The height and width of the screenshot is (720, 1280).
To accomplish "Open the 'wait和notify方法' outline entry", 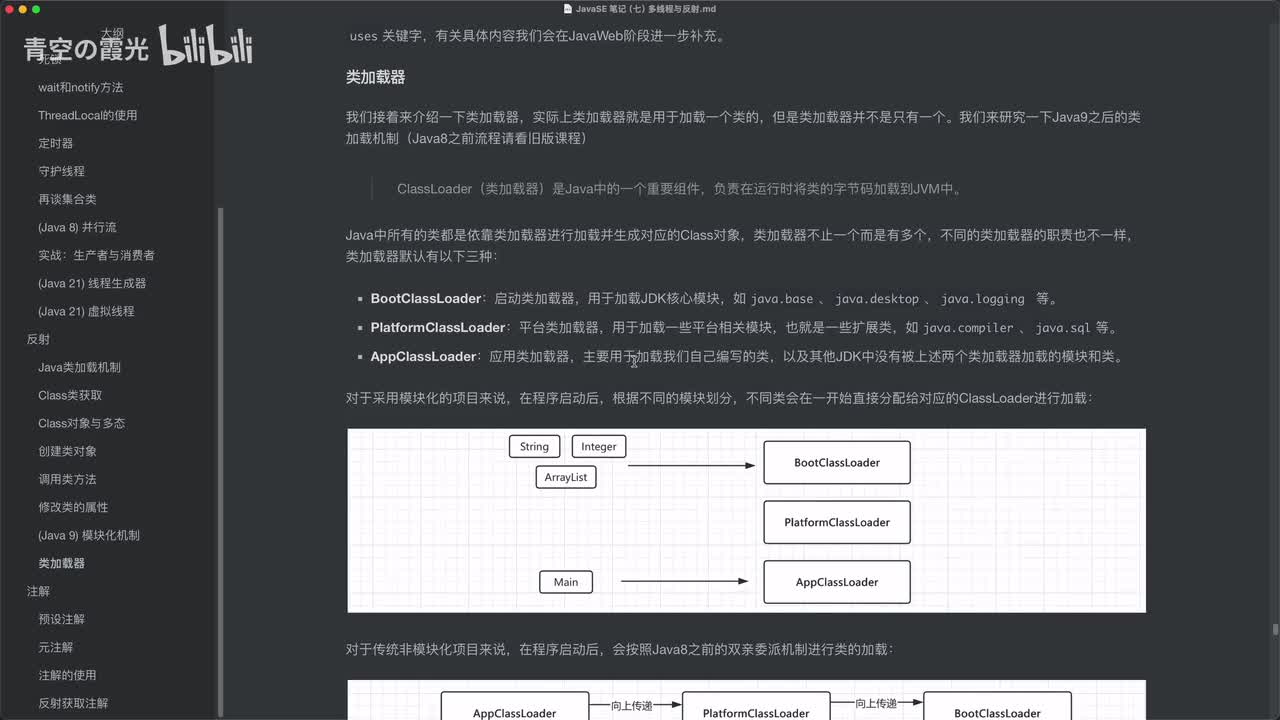I will (x=81, y=87).
